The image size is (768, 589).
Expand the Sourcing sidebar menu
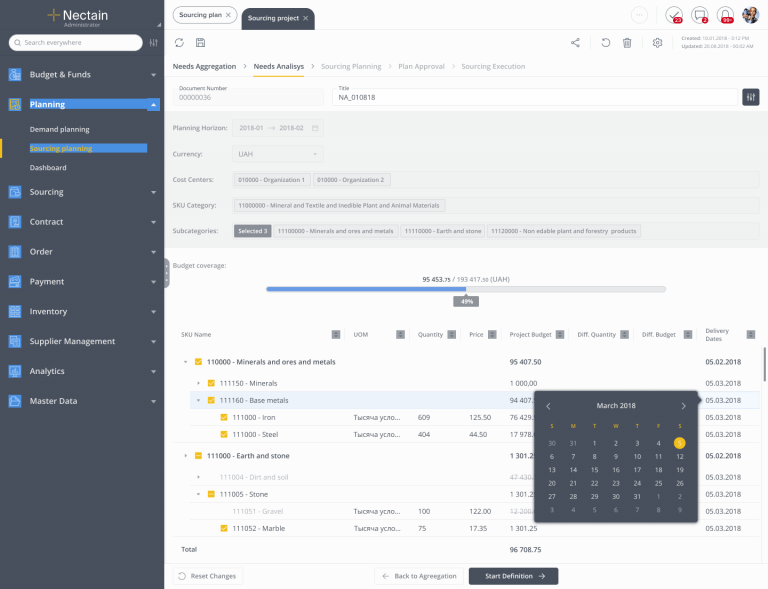point(153,192)
